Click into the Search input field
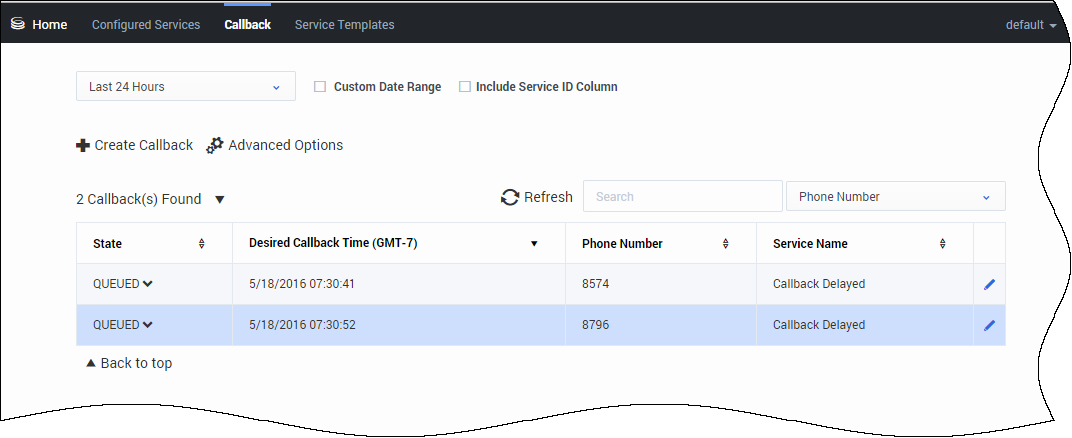Image resolution: width=1072 pixels, height=438 pixels. [682, 197]
